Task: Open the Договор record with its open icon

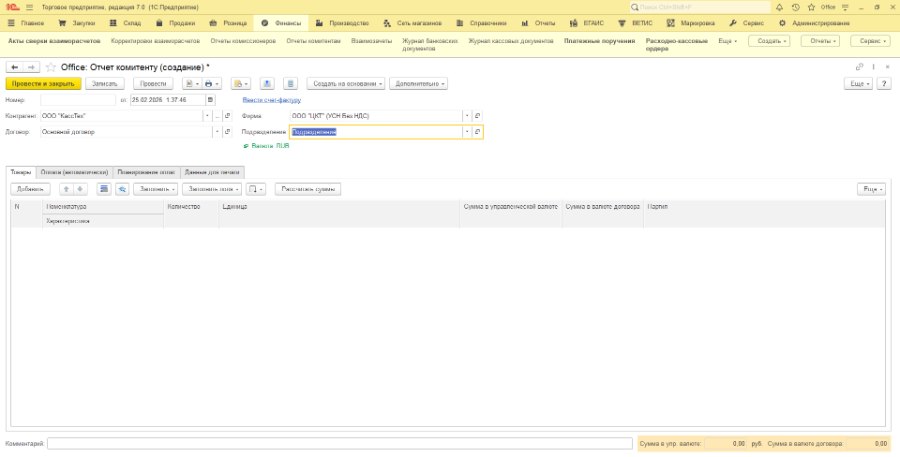Action: (x=227, y=132)
